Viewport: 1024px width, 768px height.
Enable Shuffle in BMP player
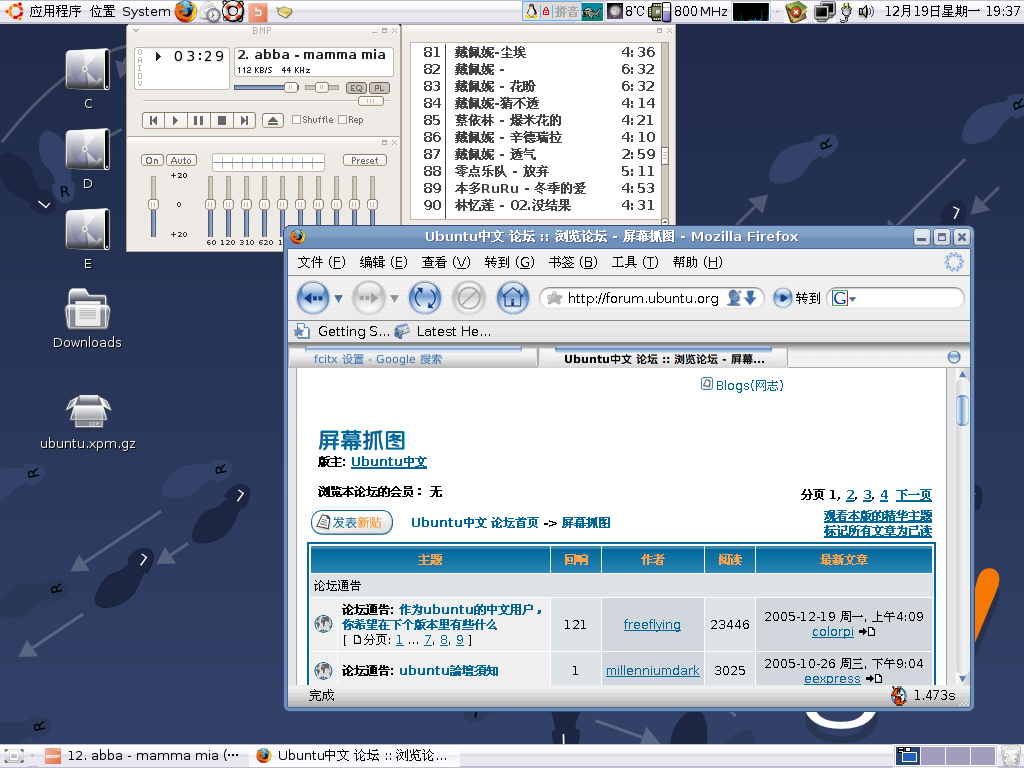pos(296,120)
